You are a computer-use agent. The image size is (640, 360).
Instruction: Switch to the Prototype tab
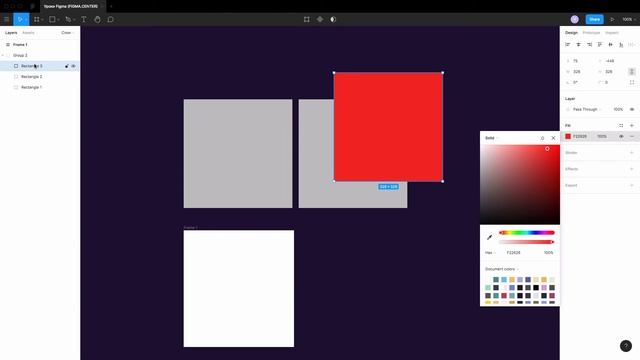tap(591, 33)
